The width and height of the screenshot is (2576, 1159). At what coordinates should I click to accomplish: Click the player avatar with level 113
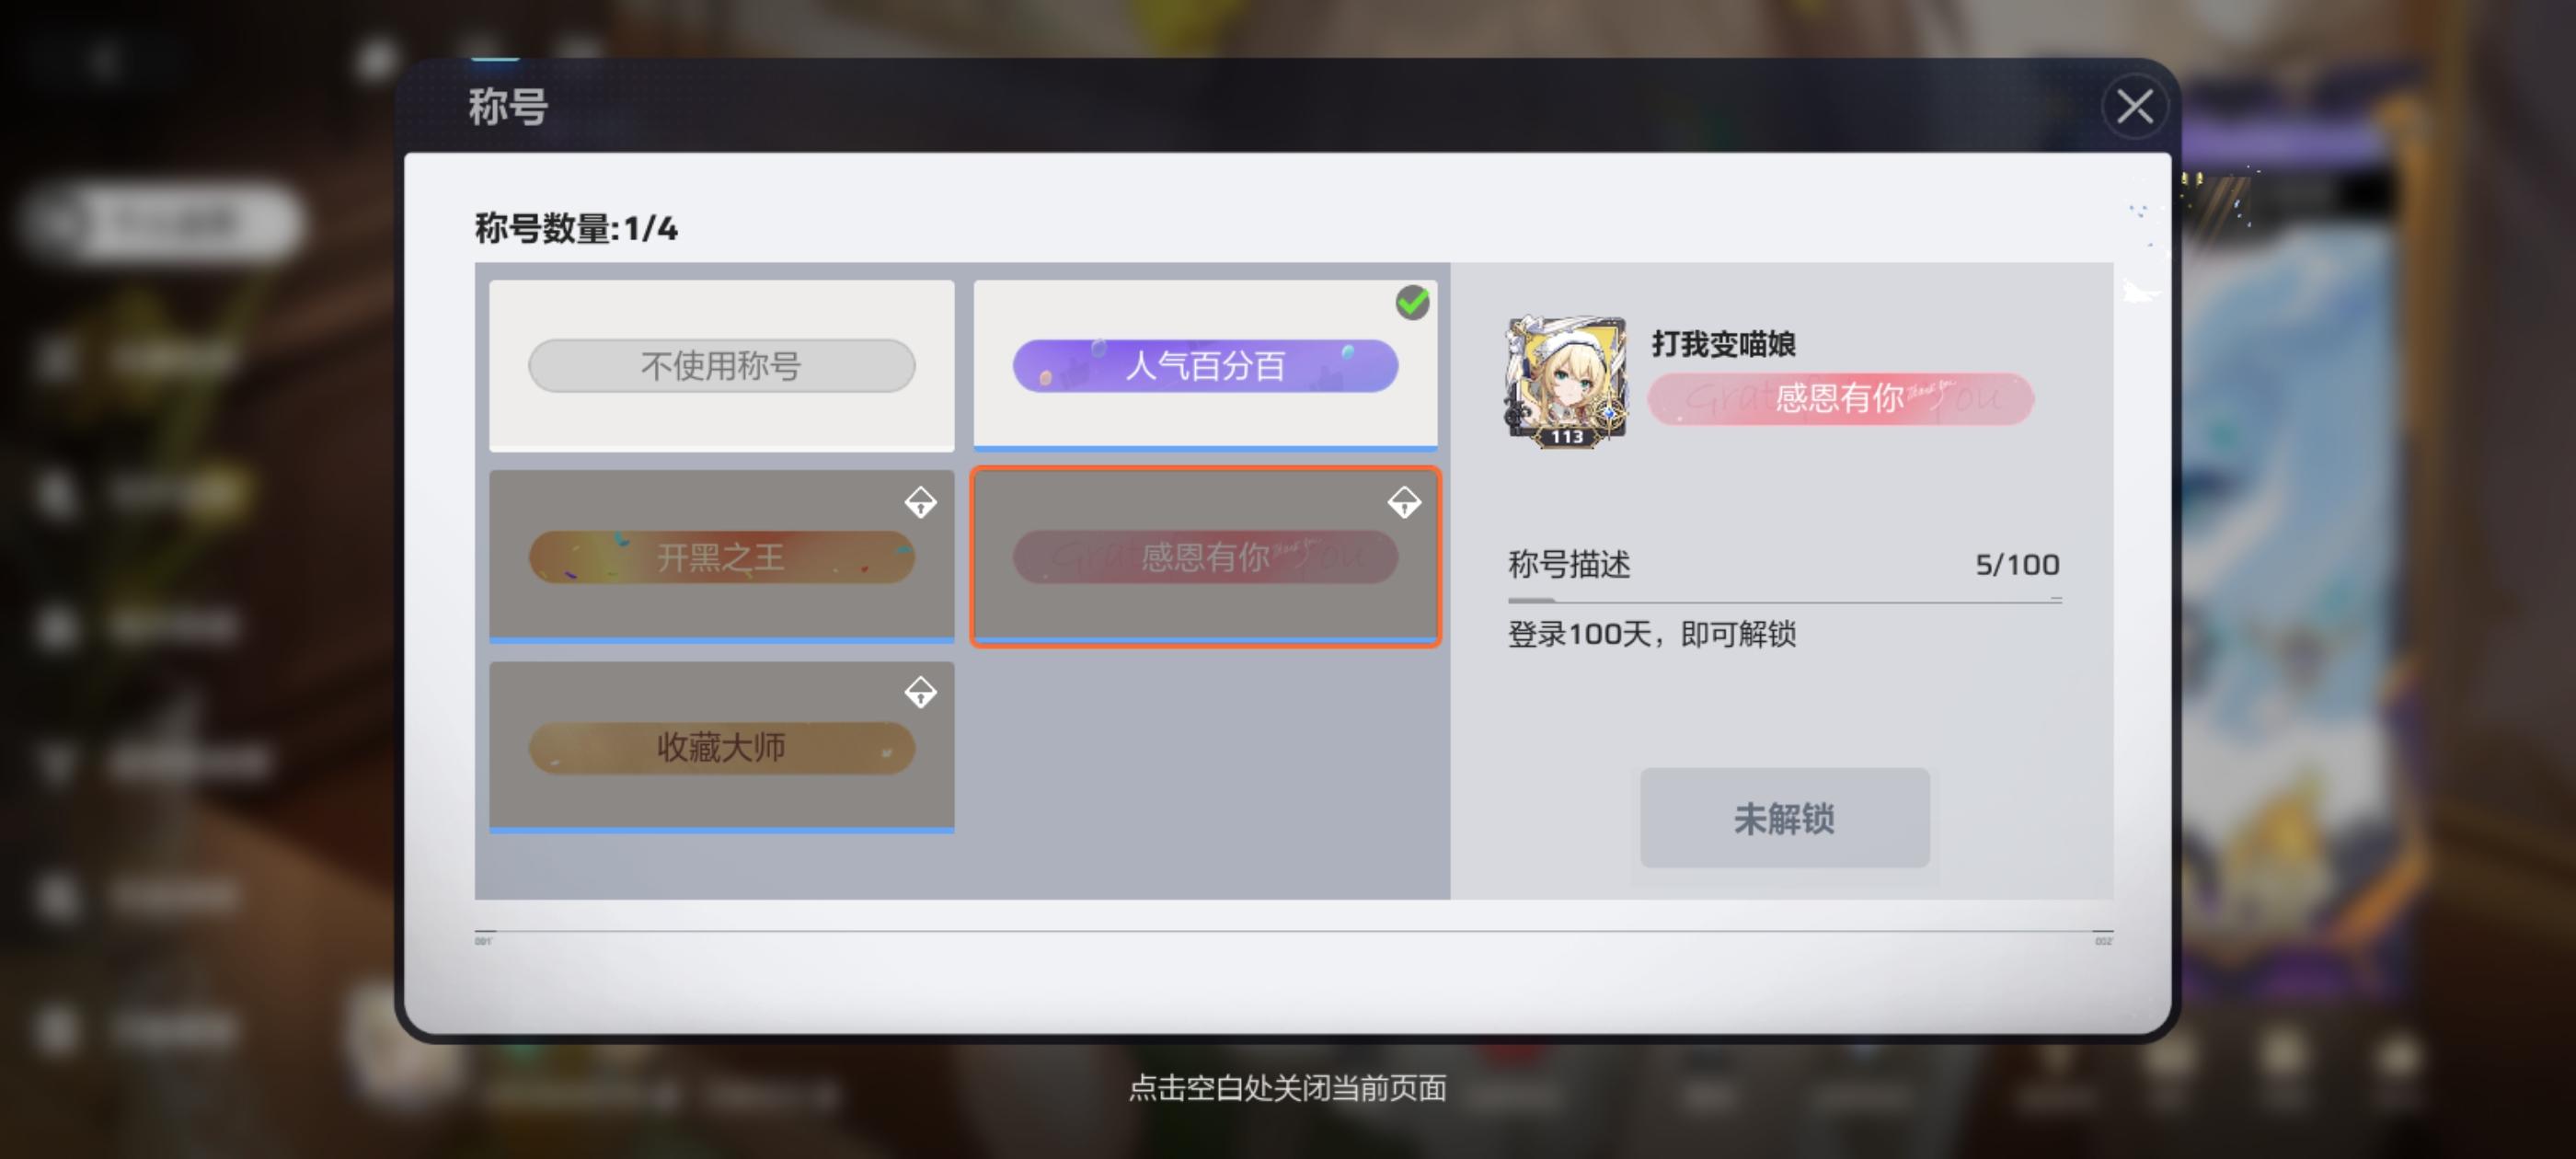point(1566,381)
